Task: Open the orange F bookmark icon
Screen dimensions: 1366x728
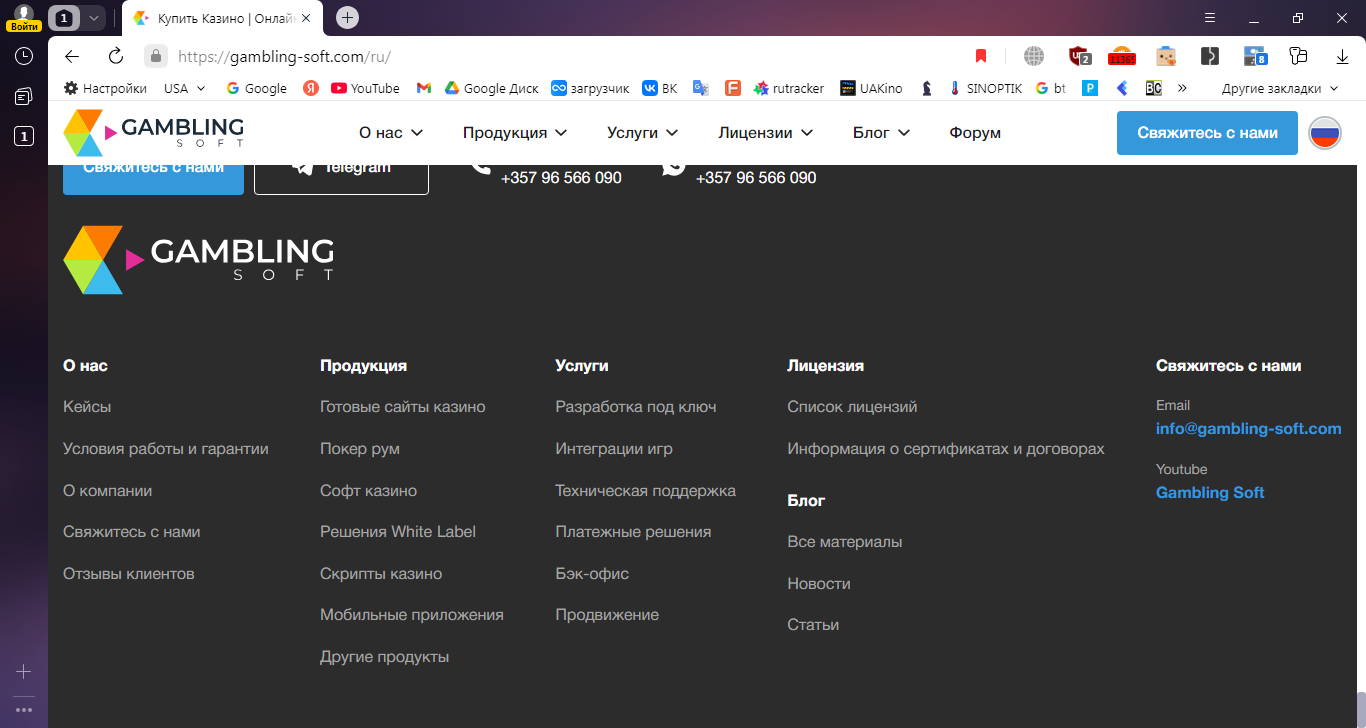Action: pyautogui.click(x=733, y=88)
